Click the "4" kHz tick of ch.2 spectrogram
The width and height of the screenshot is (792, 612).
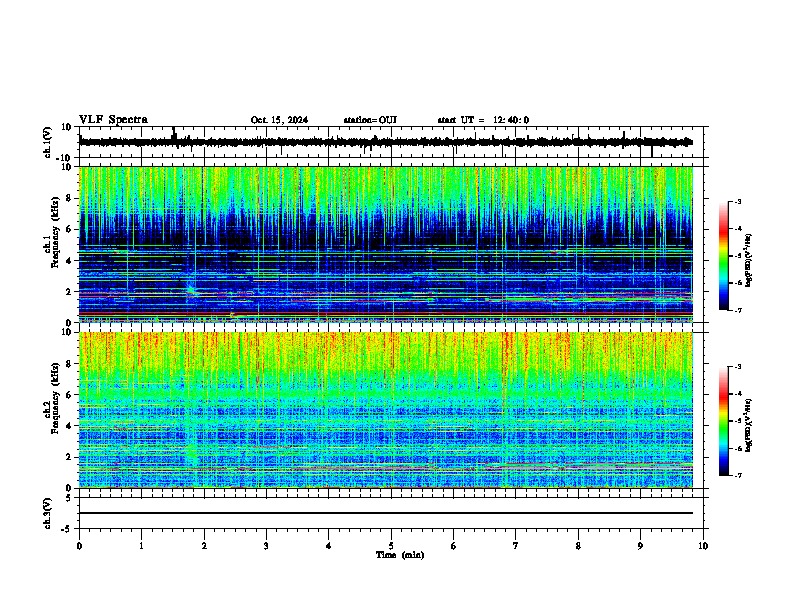click(70, 426)
